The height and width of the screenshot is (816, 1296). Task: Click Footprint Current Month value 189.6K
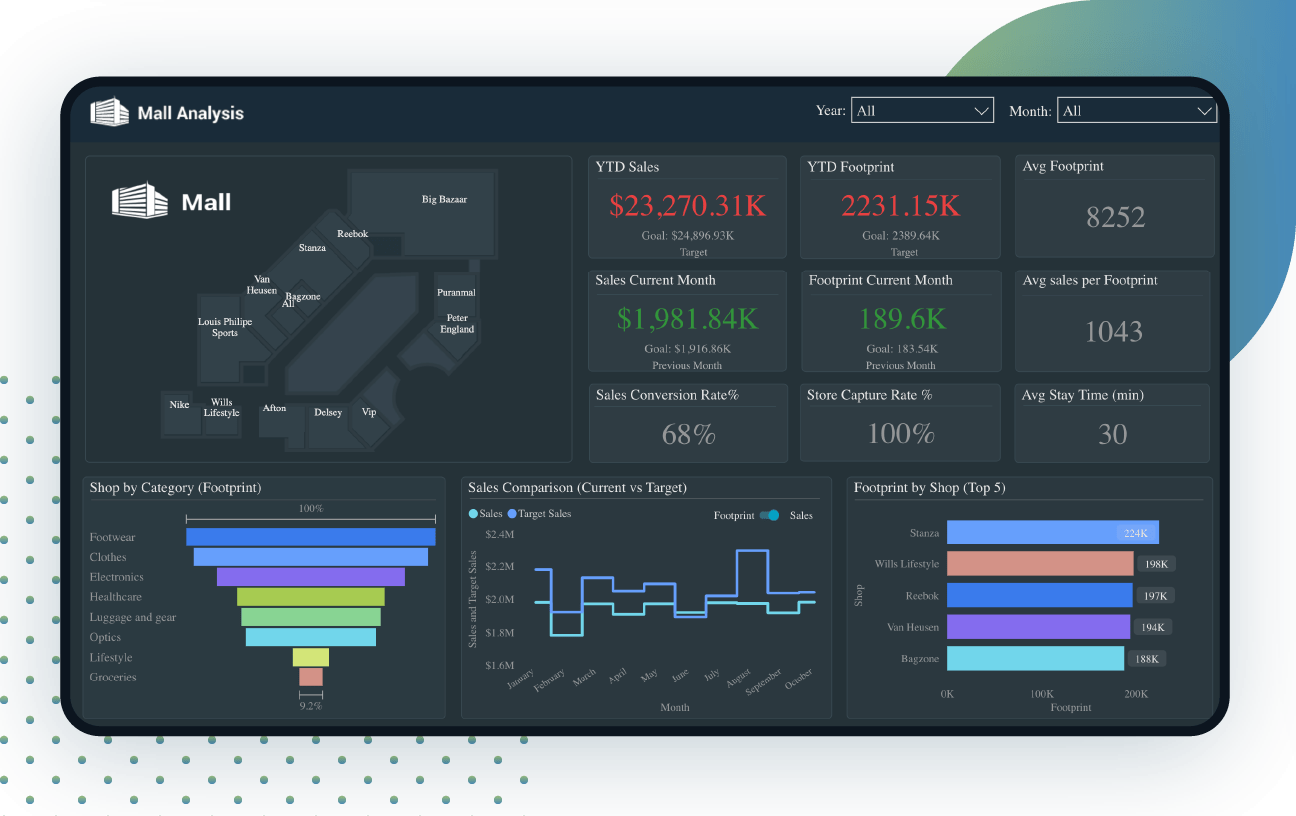coord(902,319)
